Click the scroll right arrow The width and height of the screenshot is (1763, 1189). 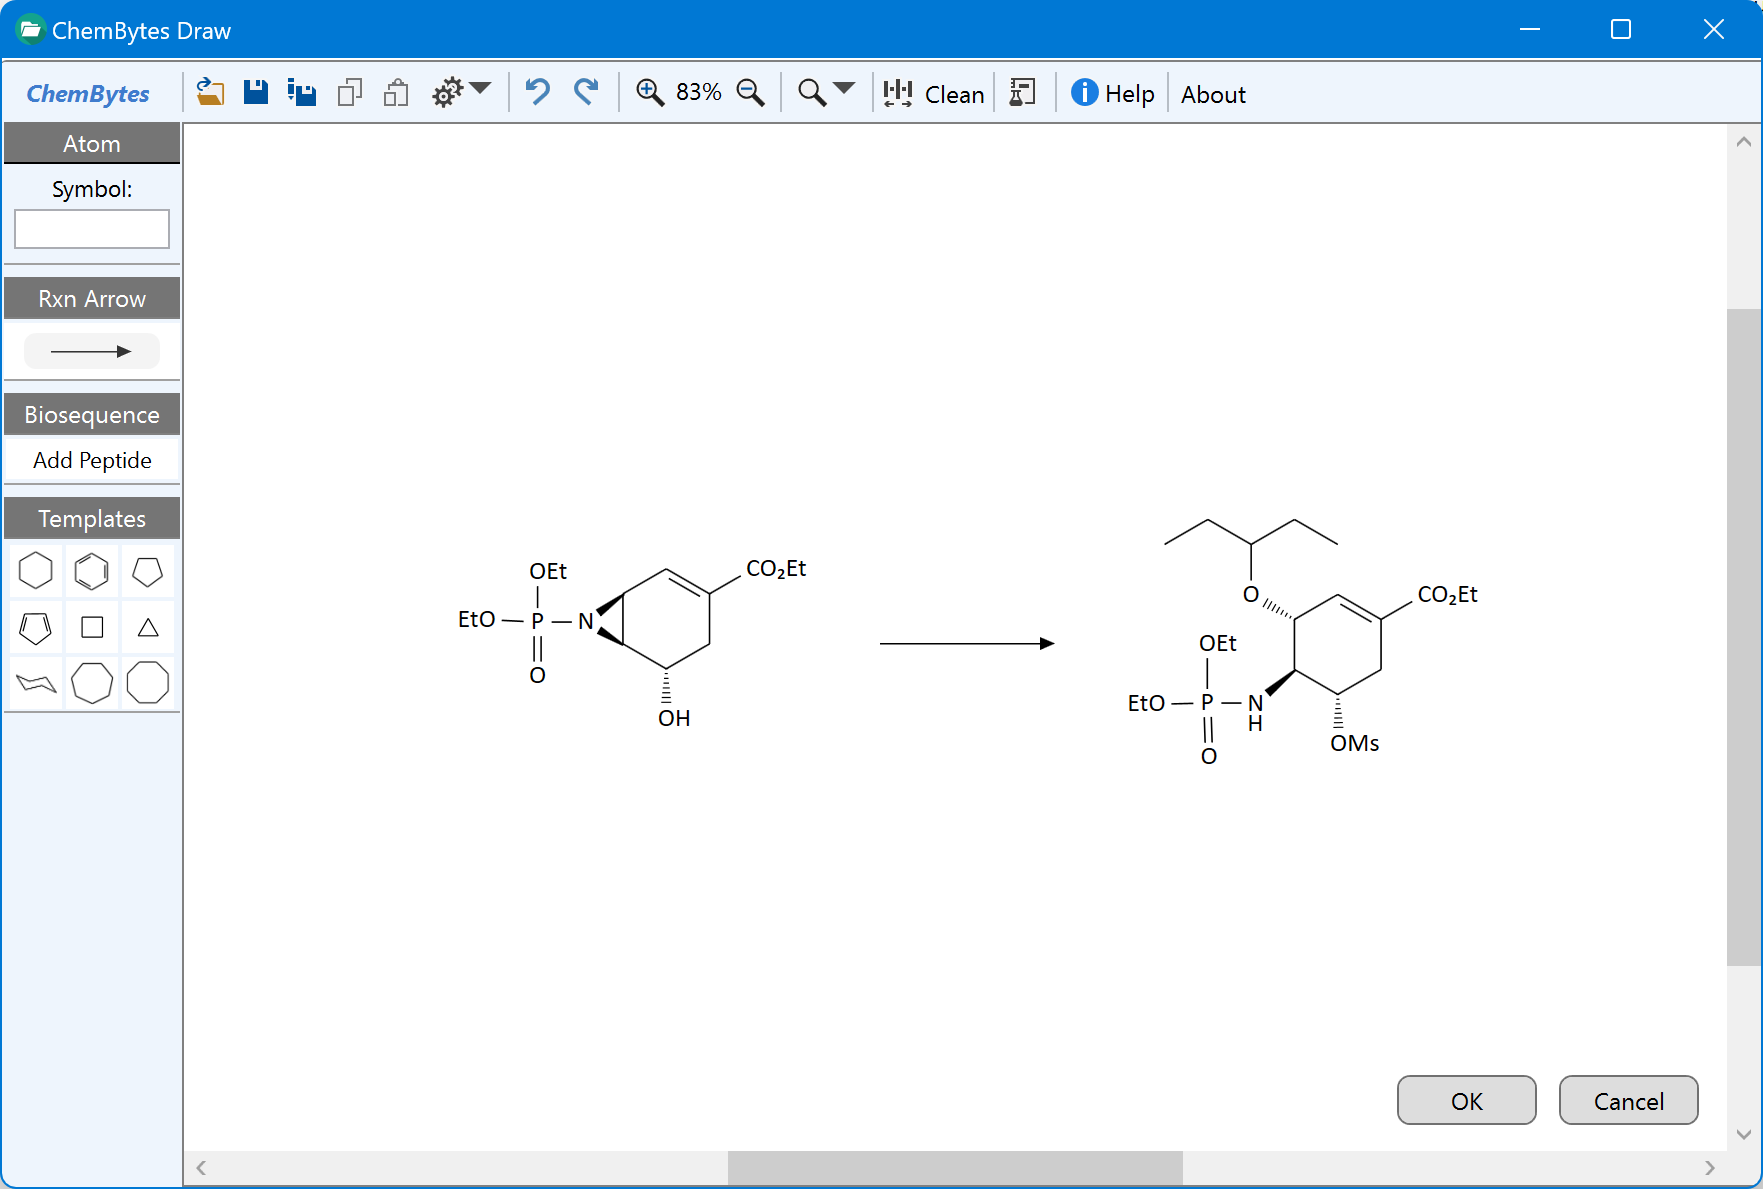pyautogui.click(x=1710, y=1168)
